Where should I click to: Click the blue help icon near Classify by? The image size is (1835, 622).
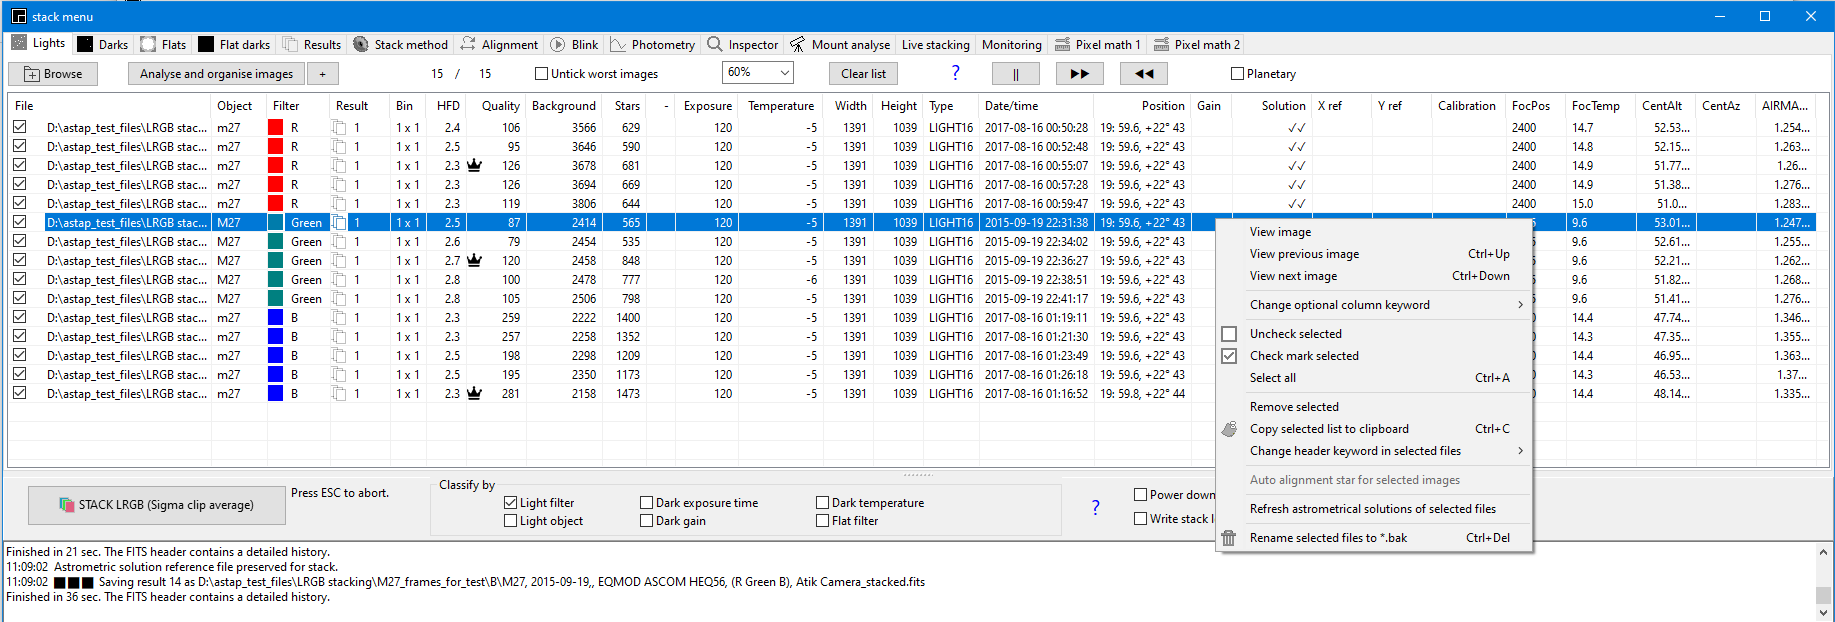pyautogui.click(x=1095, y=507)
